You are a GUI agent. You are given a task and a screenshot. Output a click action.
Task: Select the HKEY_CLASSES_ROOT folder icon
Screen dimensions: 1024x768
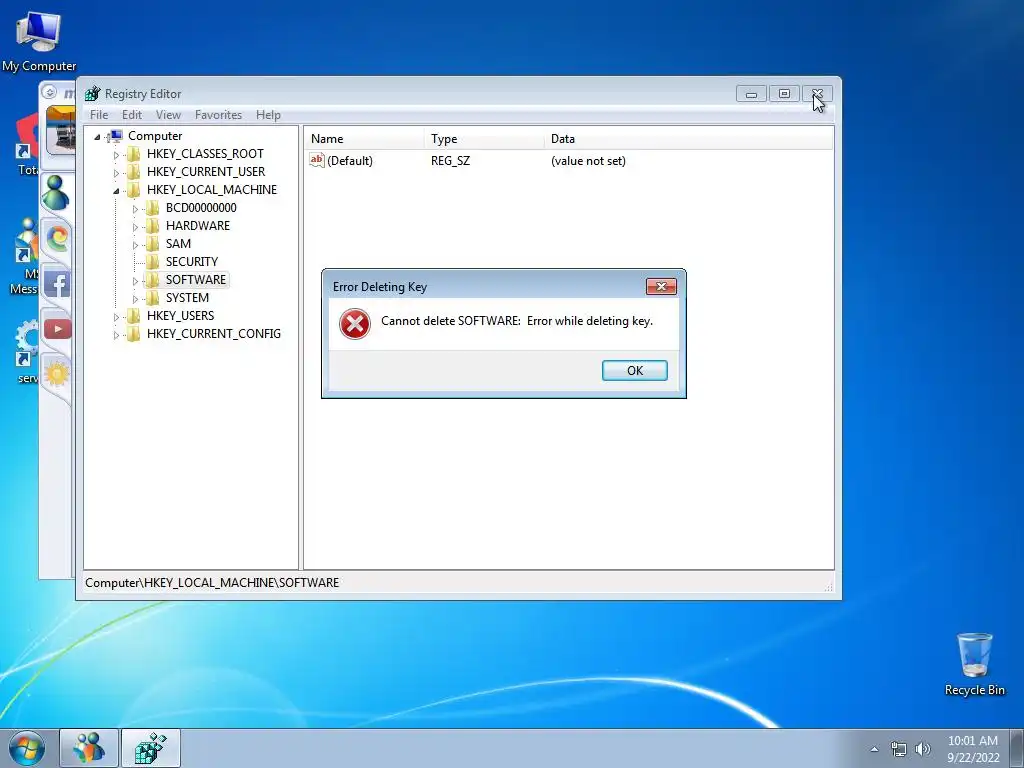[x=133, y=153]
